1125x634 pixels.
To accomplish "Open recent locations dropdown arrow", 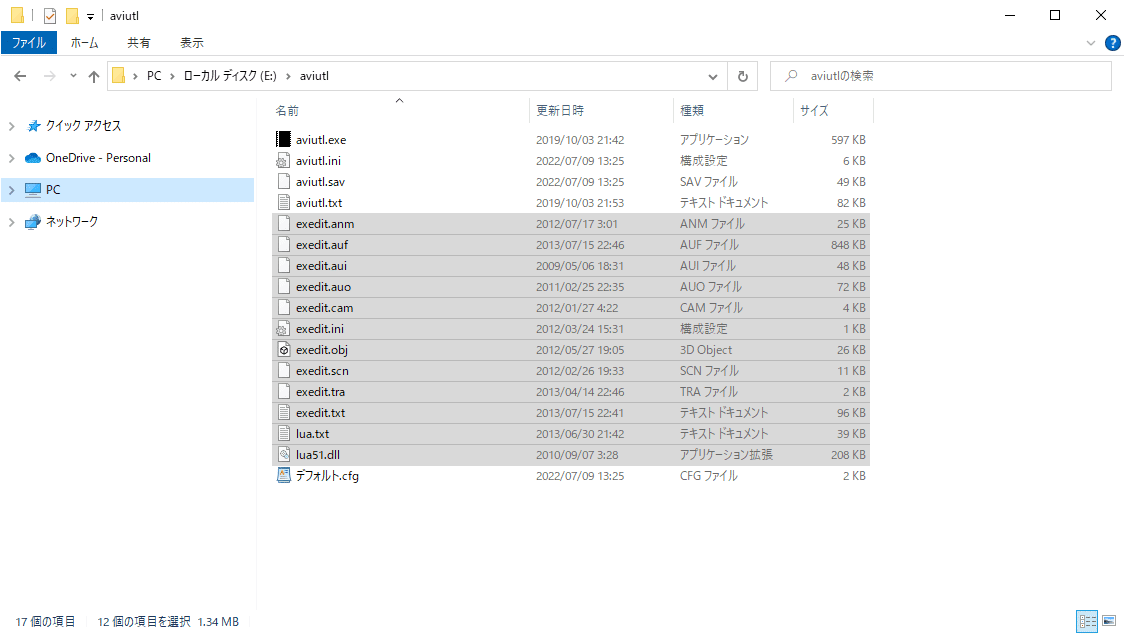I will pos(73,76).
